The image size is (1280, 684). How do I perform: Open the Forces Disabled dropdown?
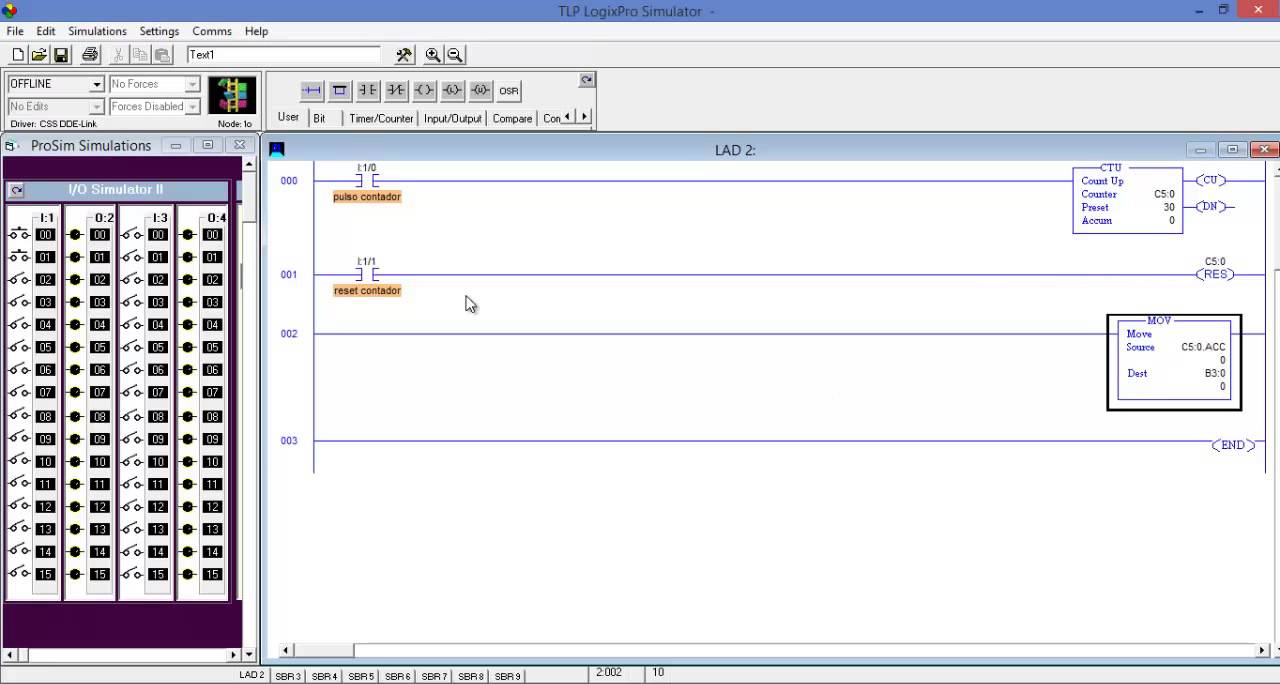(x=192, y=107)
